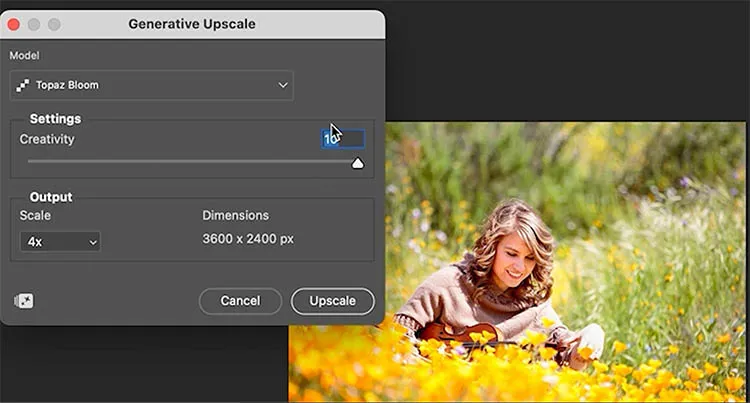Open the Scale 4x dropdown
This screenshot has height=403, width=750.
60,242
